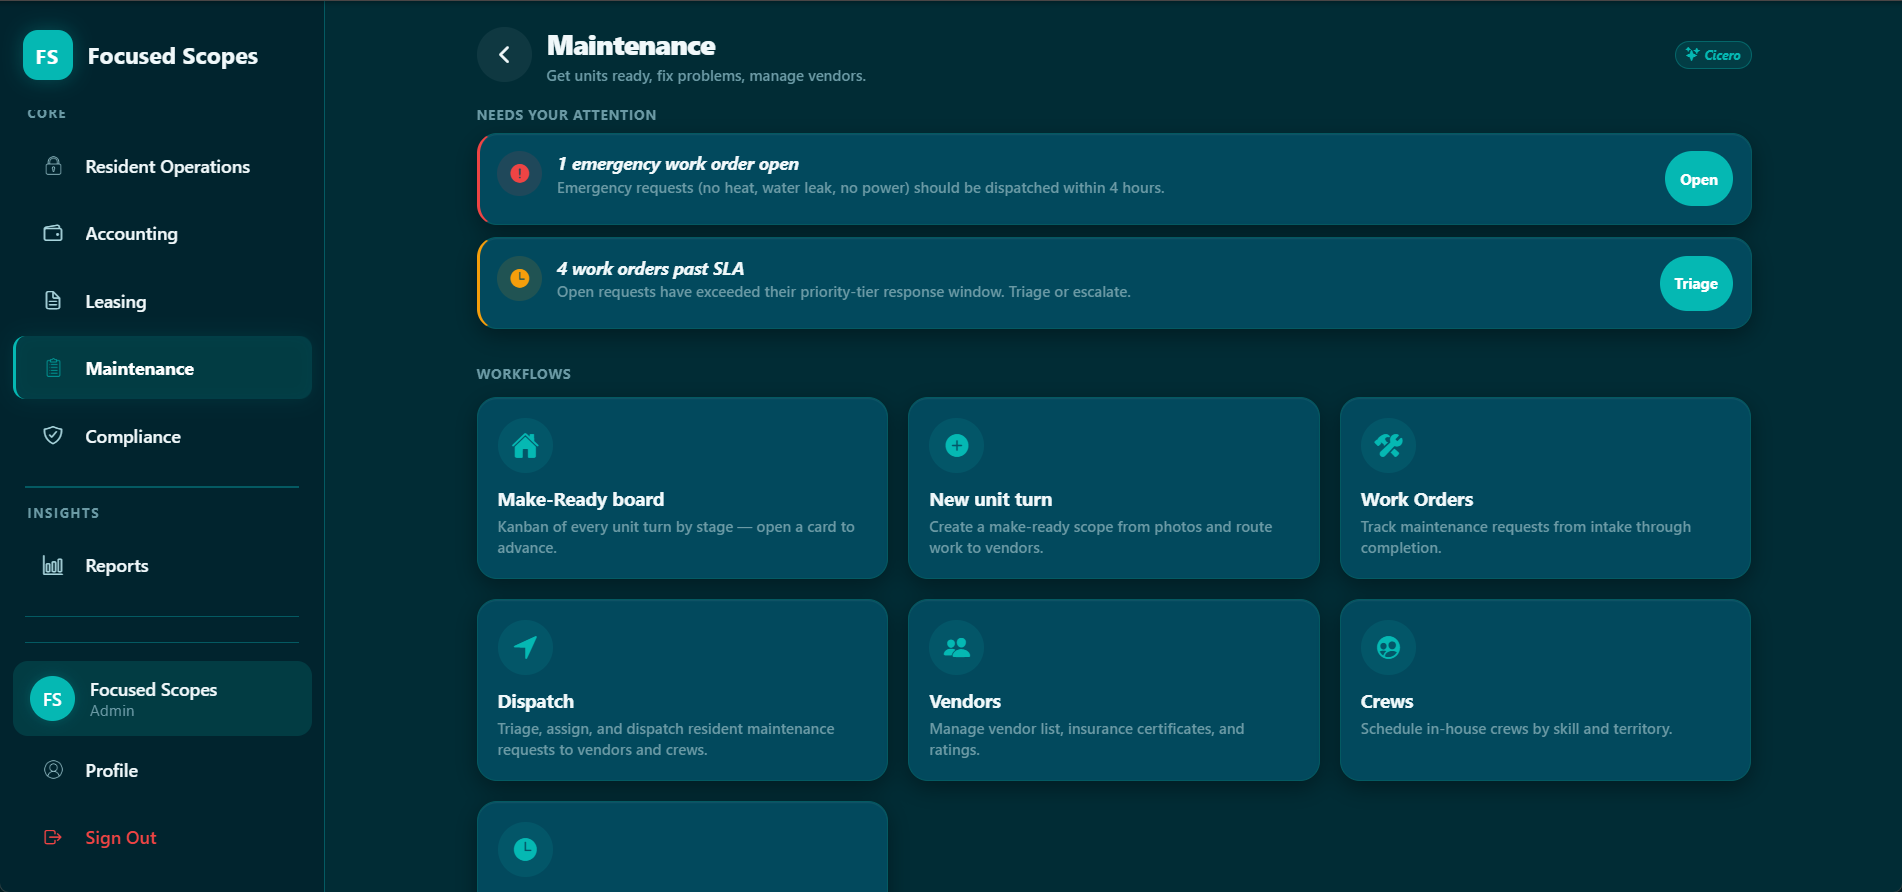Click the Profile person icon
This screenshot has width=1902, height=892.
coord(54,770)
